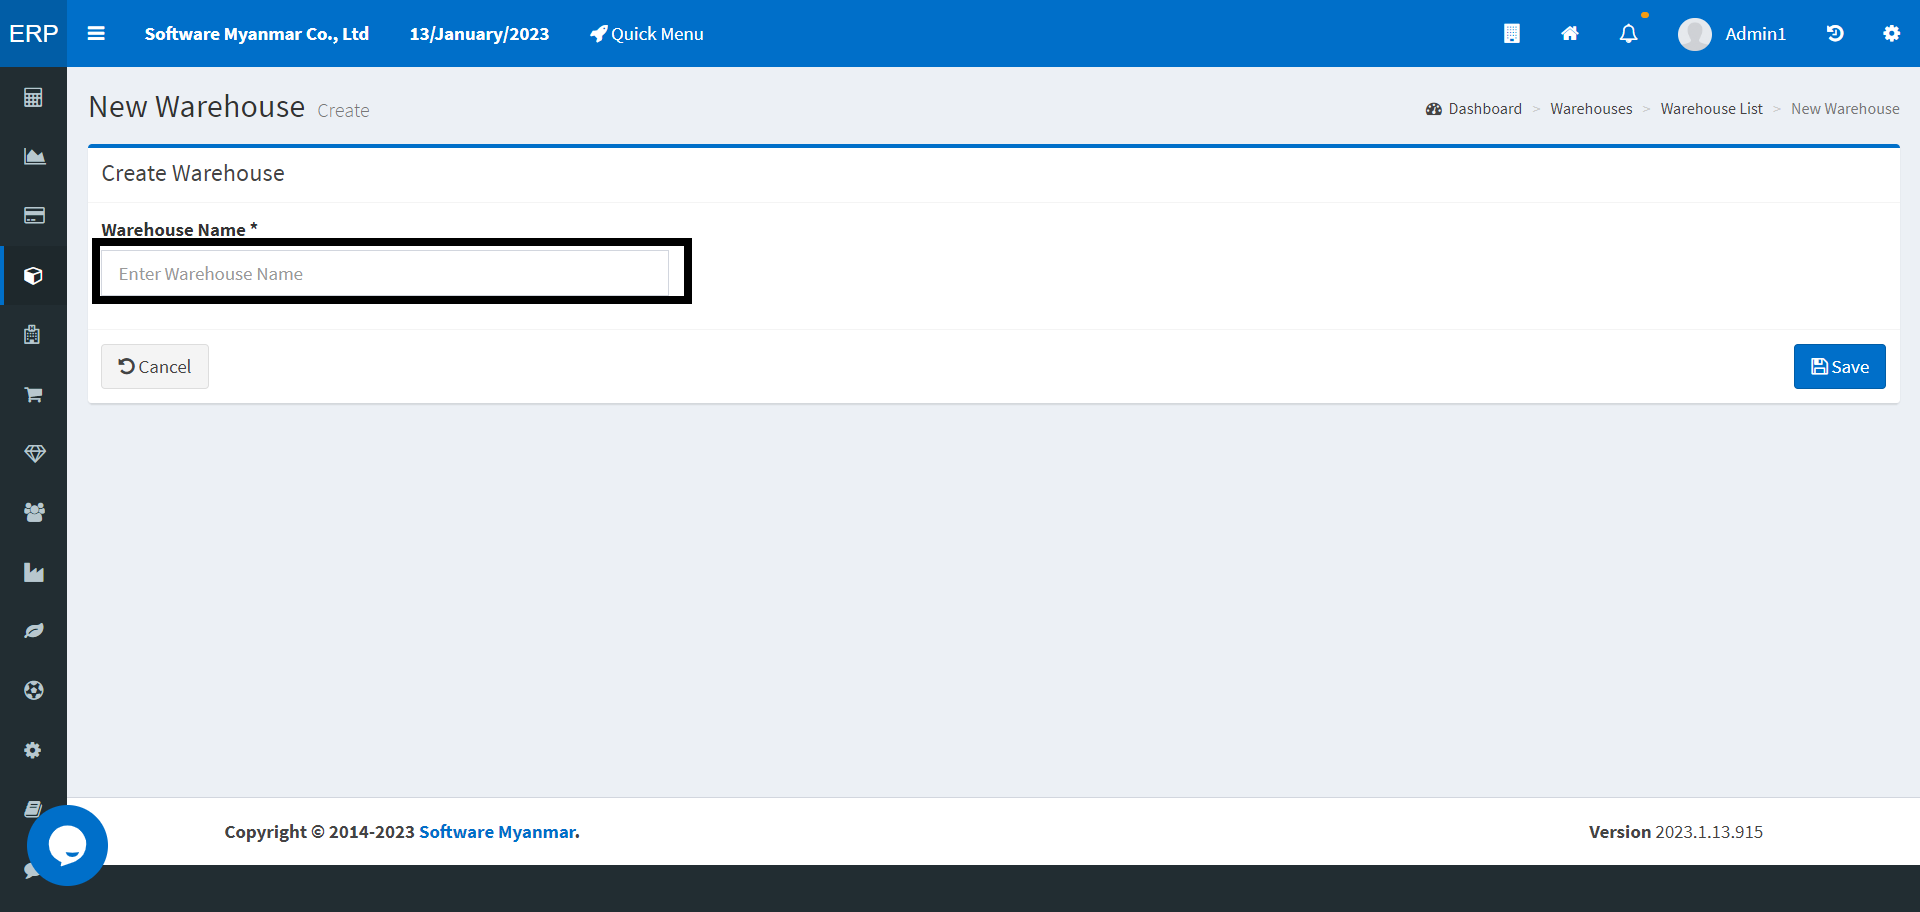This screenshot has height=912, width=1920.
Task: Open shopping cart icon in sidebar
Action: click(x=33, y=394)
